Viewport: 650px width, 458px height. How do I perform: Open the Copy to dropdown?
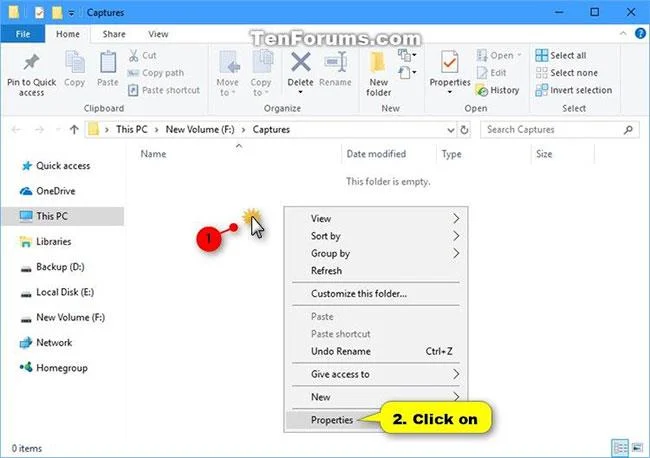(261, 74)
